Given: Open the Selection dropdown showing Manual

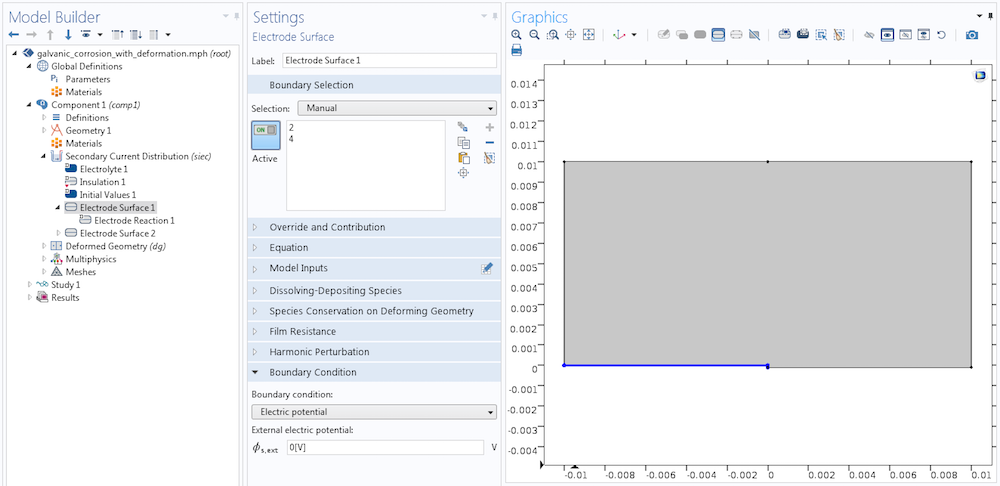Looking at the screenshot, I should pyautogui.click(x=396, y=108).
